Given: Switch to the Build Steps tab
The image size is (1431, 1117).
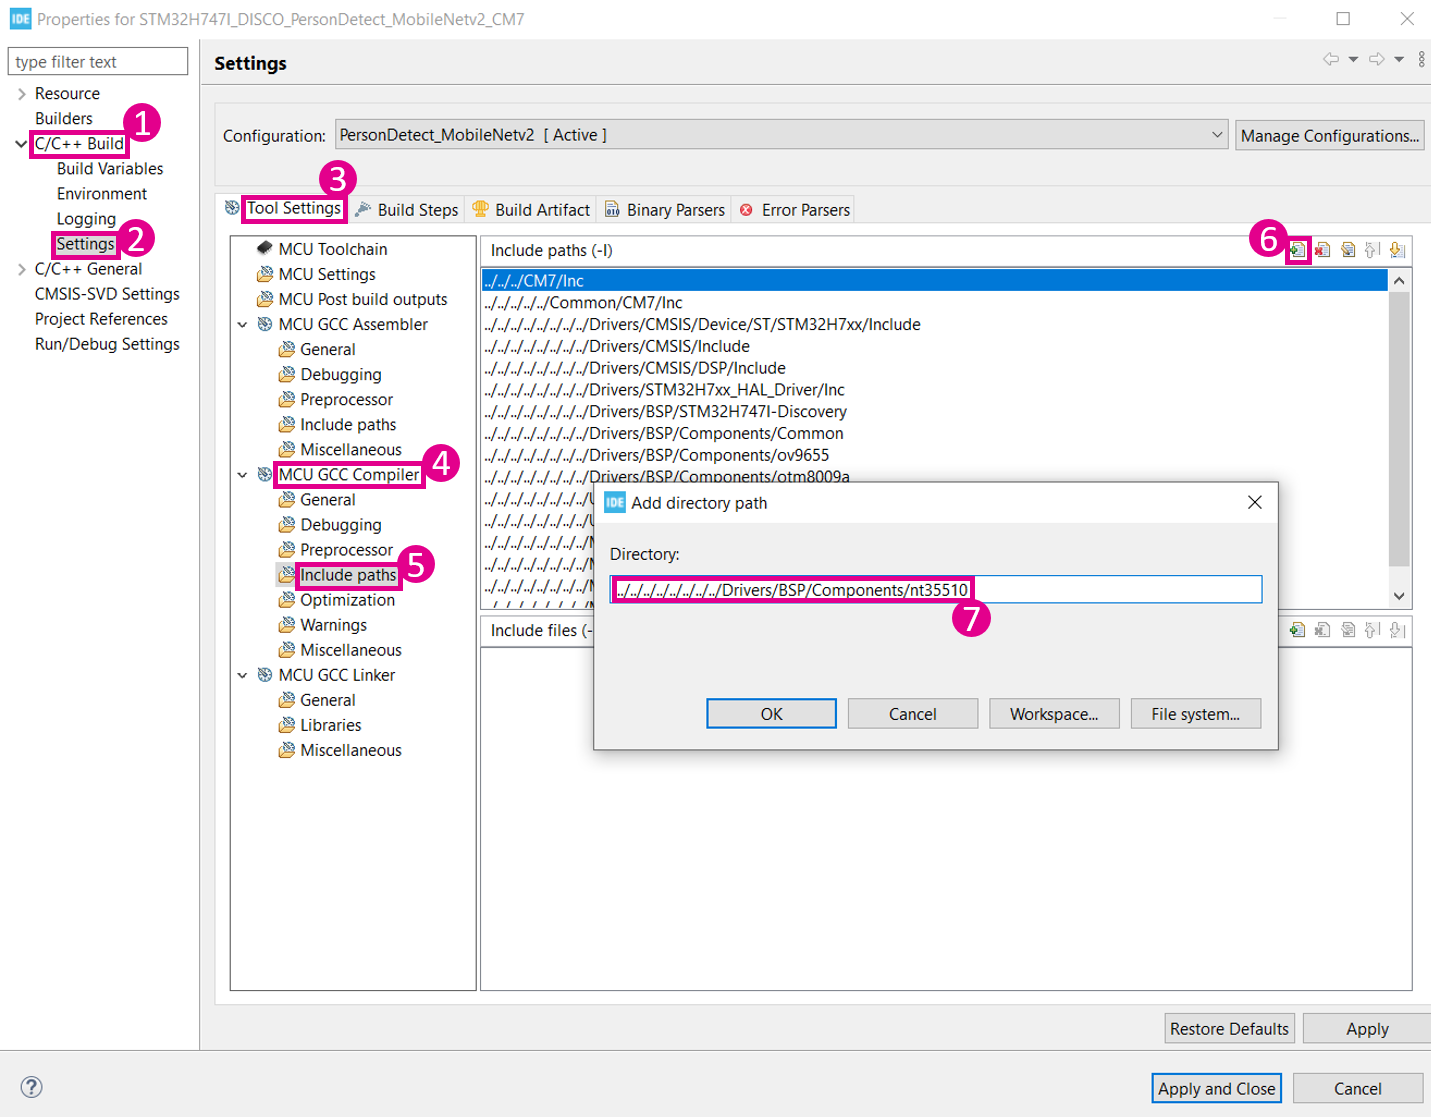Looking at the screenshot, I should point(408,210).
